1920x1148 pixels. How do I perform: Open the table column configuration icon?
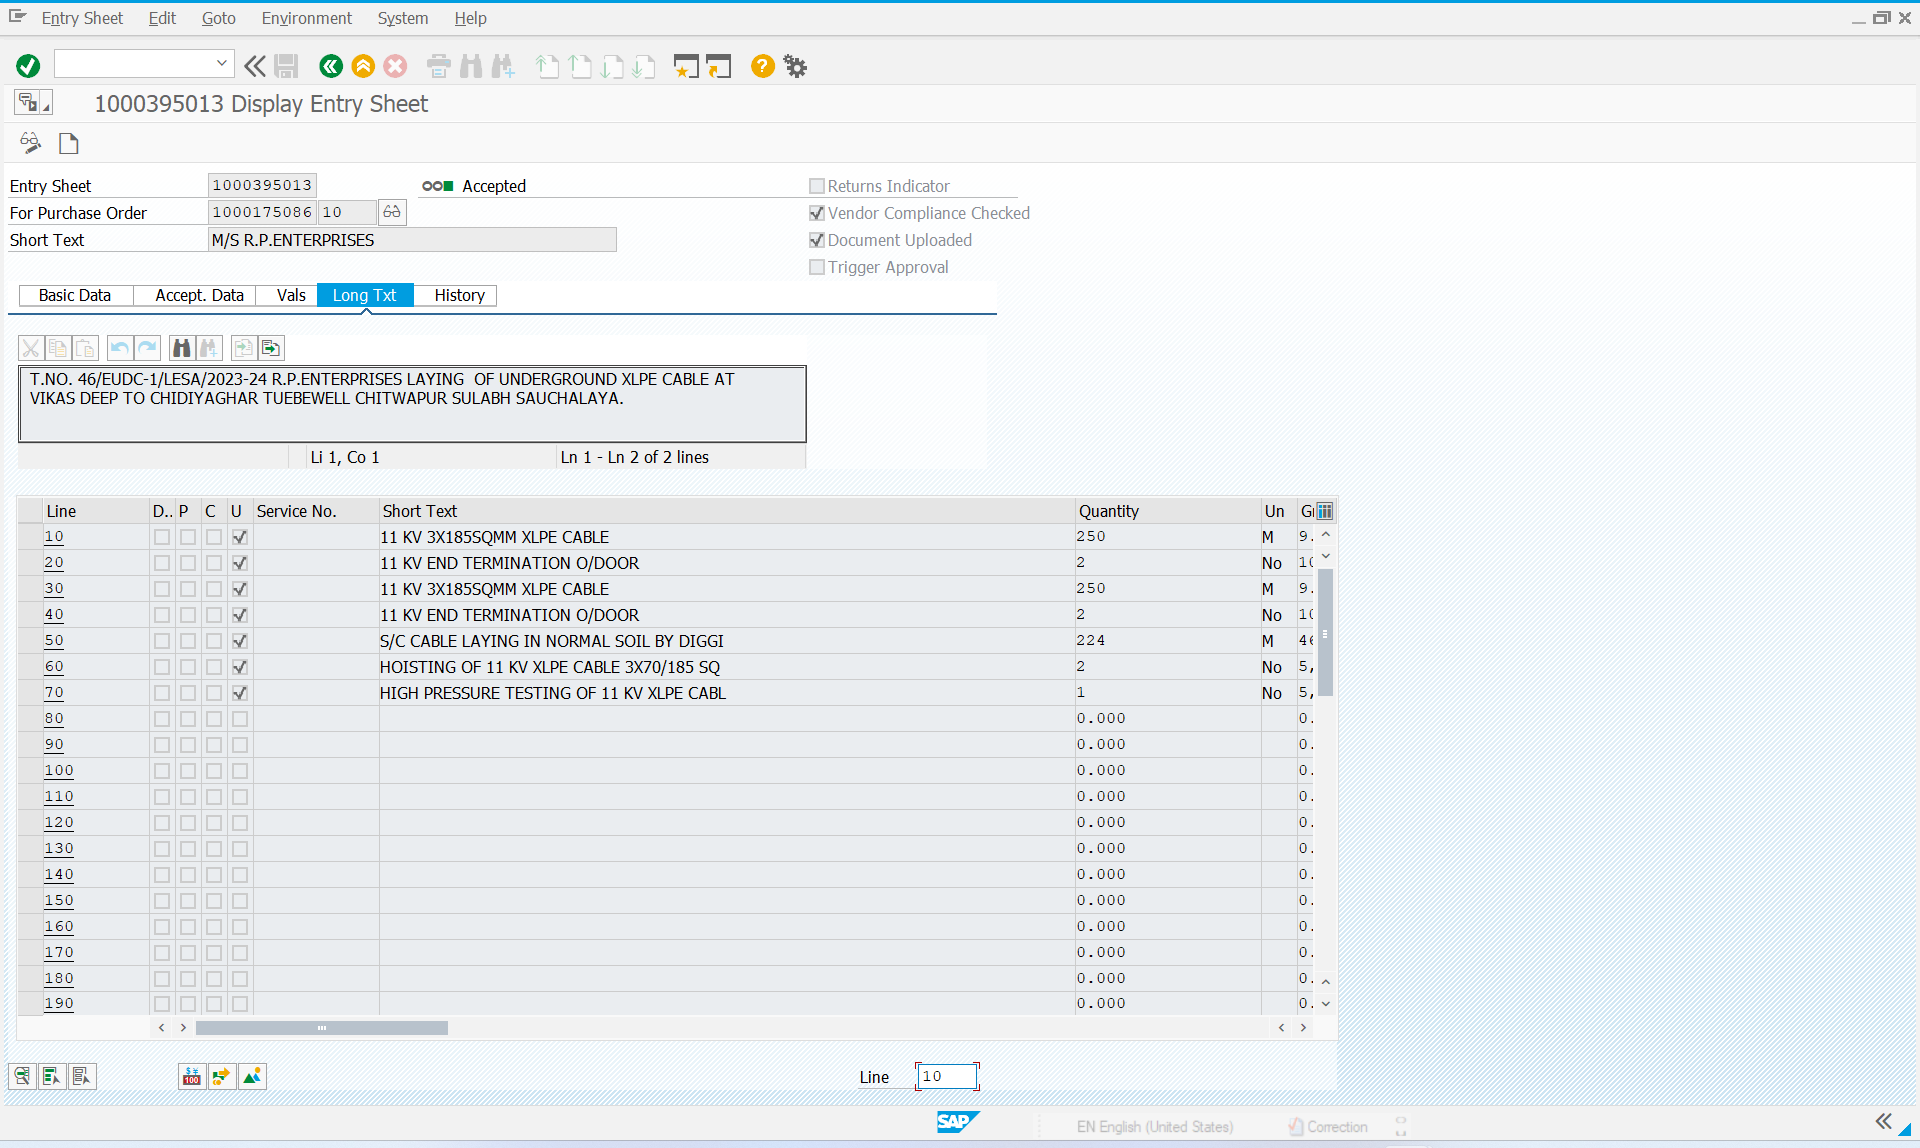coord(1324,511)
